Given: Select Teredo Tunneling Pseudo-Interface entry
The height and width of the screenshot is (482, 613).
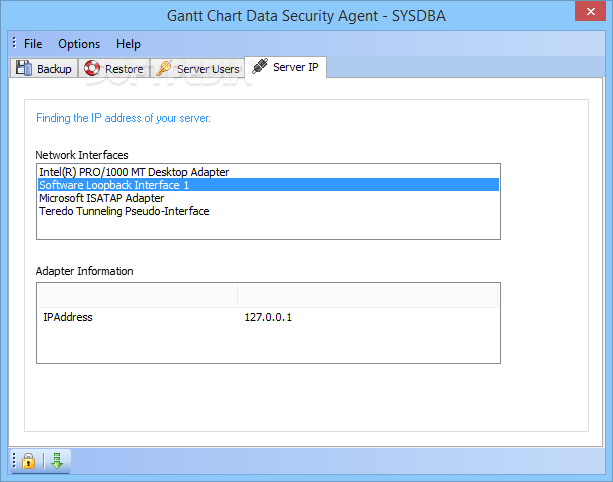Looking at the screenshot, I should [x=268, y=211].
